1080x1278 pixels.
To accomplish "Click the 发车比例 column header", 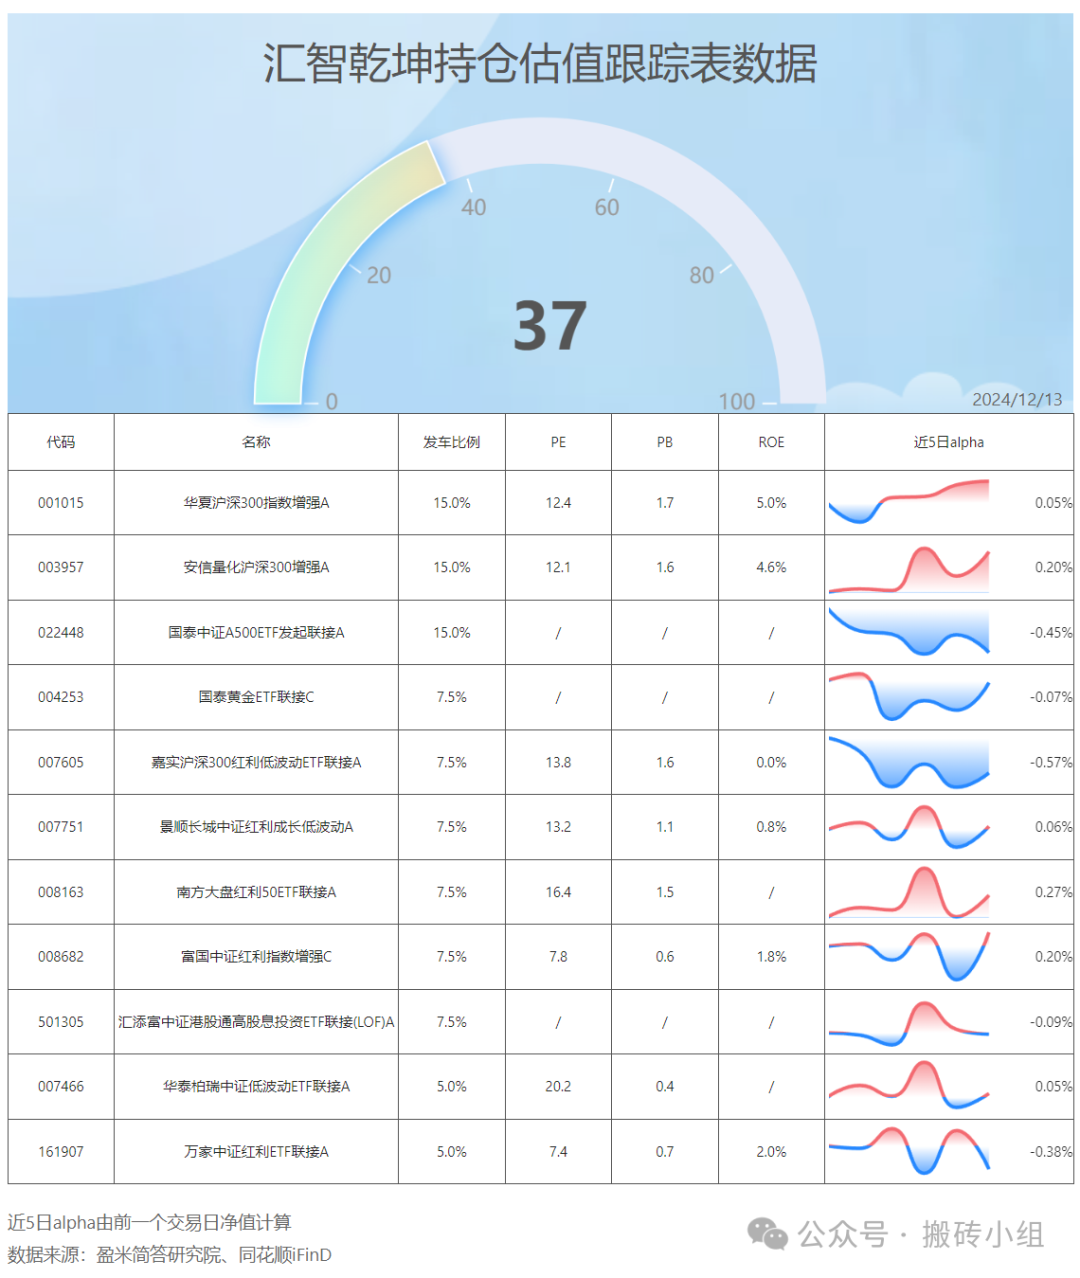I will [452, 442].
